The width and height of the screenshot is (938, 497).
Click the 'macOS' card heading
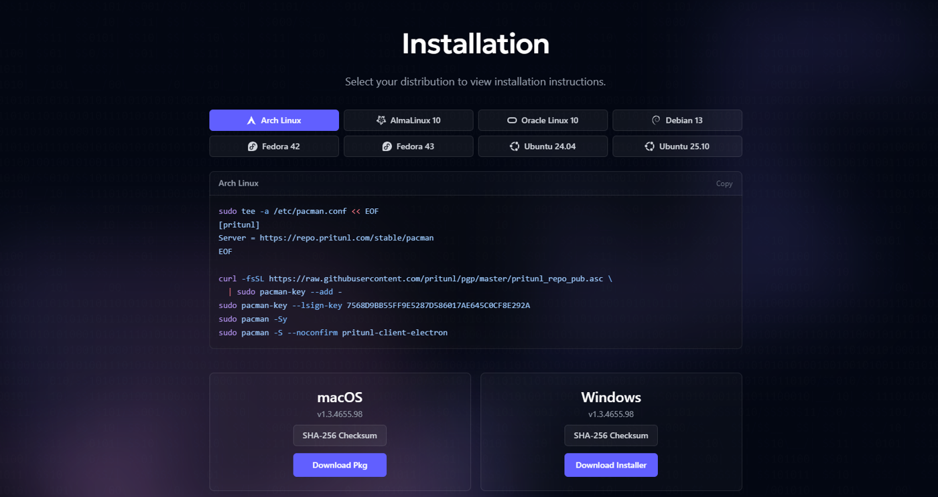(340, 397)
